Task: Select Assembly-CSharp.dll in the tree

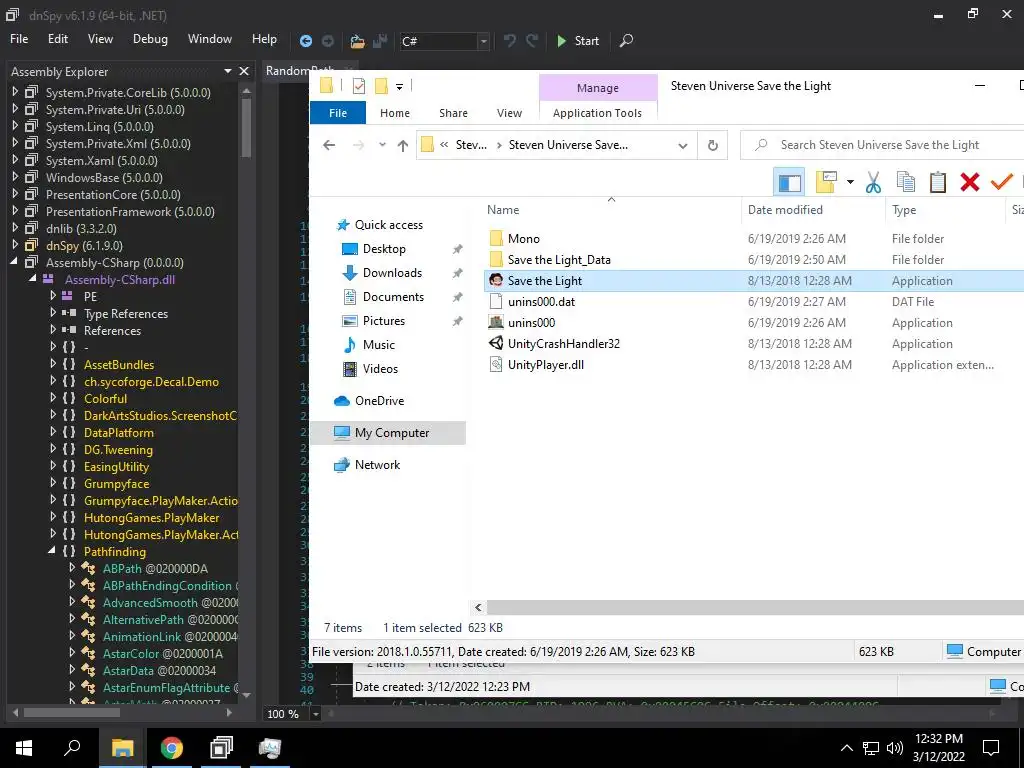Action: pos(120,280)
